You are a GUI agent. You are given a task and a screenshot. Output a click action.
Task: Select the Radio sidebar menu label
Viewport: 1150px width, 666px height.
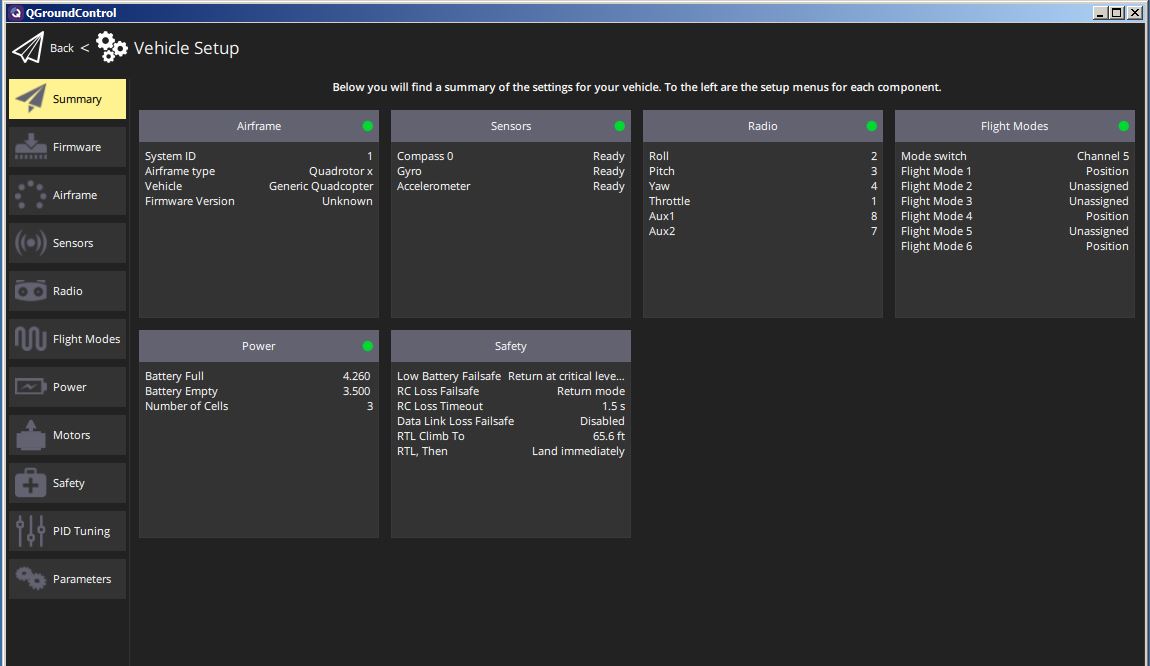coord(67,291)
